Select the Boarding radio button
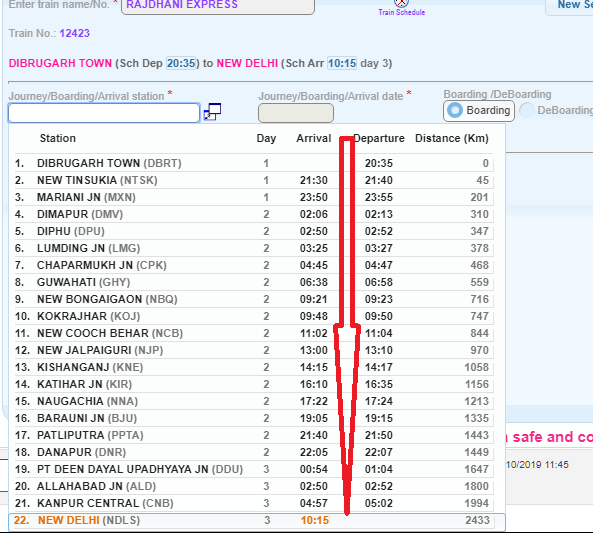Screen dimensions: 593x533 pos(455,110)
